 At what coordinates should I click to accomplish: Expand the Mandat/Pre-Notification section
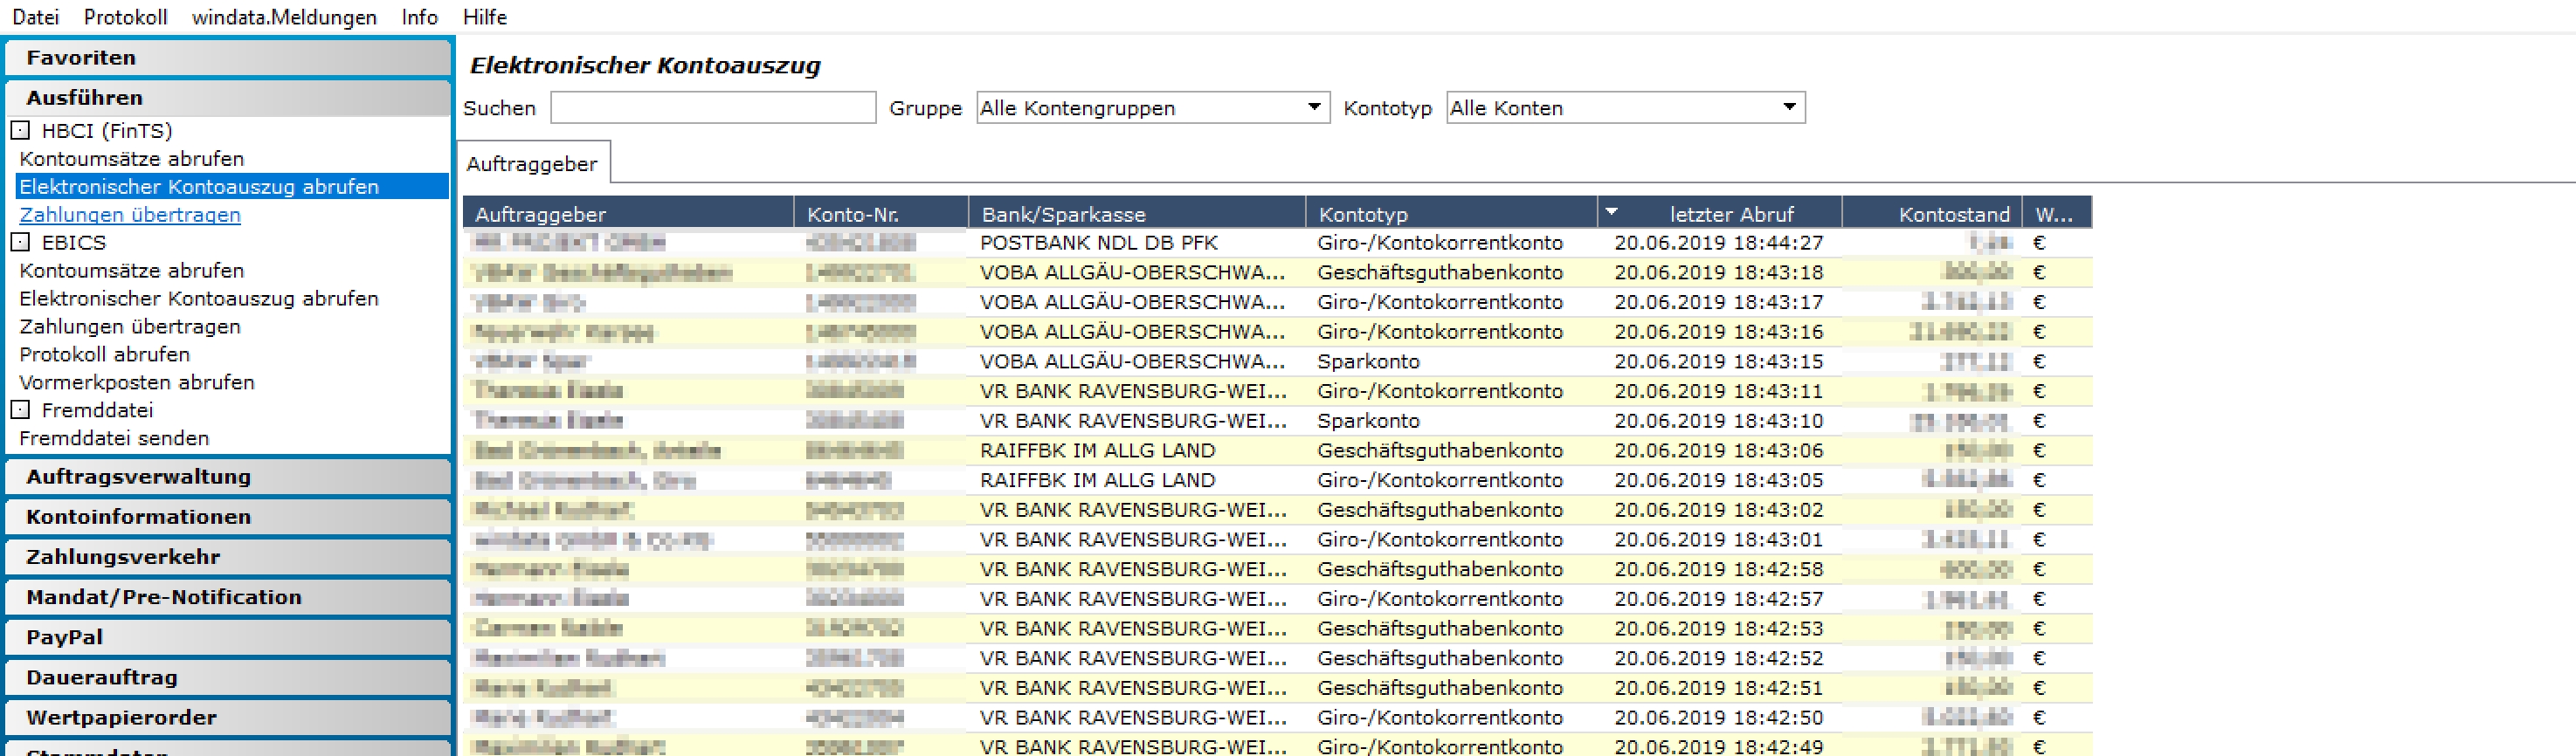(x=228, y=597)
